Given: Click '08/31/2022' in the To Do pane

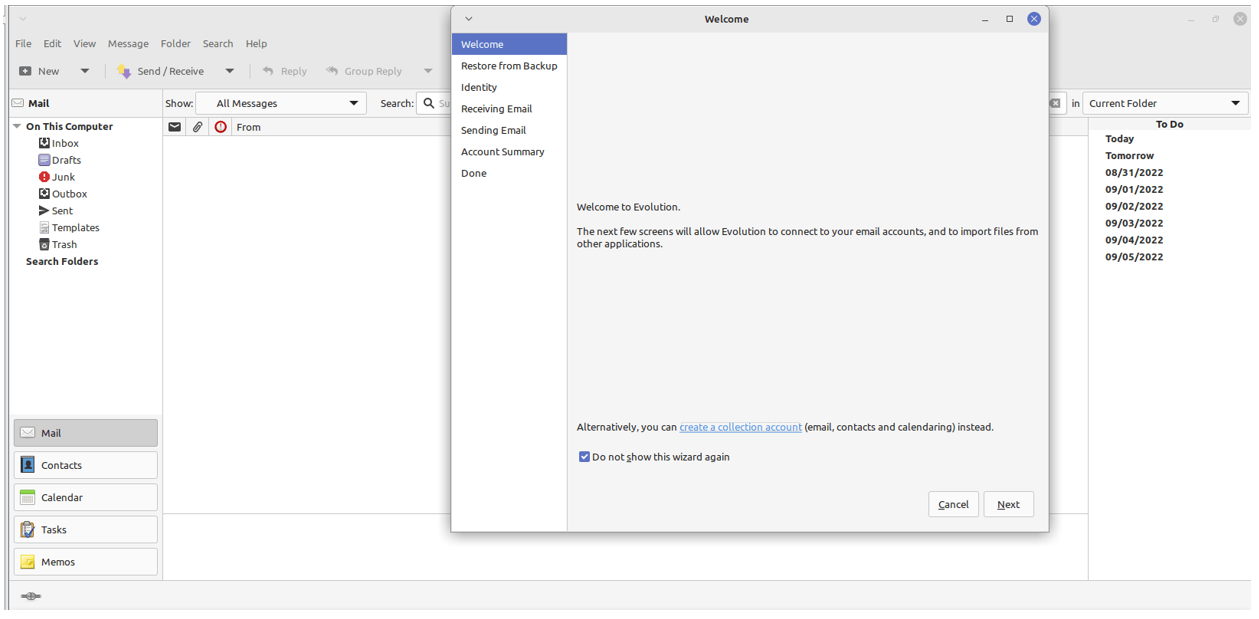Looking at the screenshot, I should coord(1134,173).
